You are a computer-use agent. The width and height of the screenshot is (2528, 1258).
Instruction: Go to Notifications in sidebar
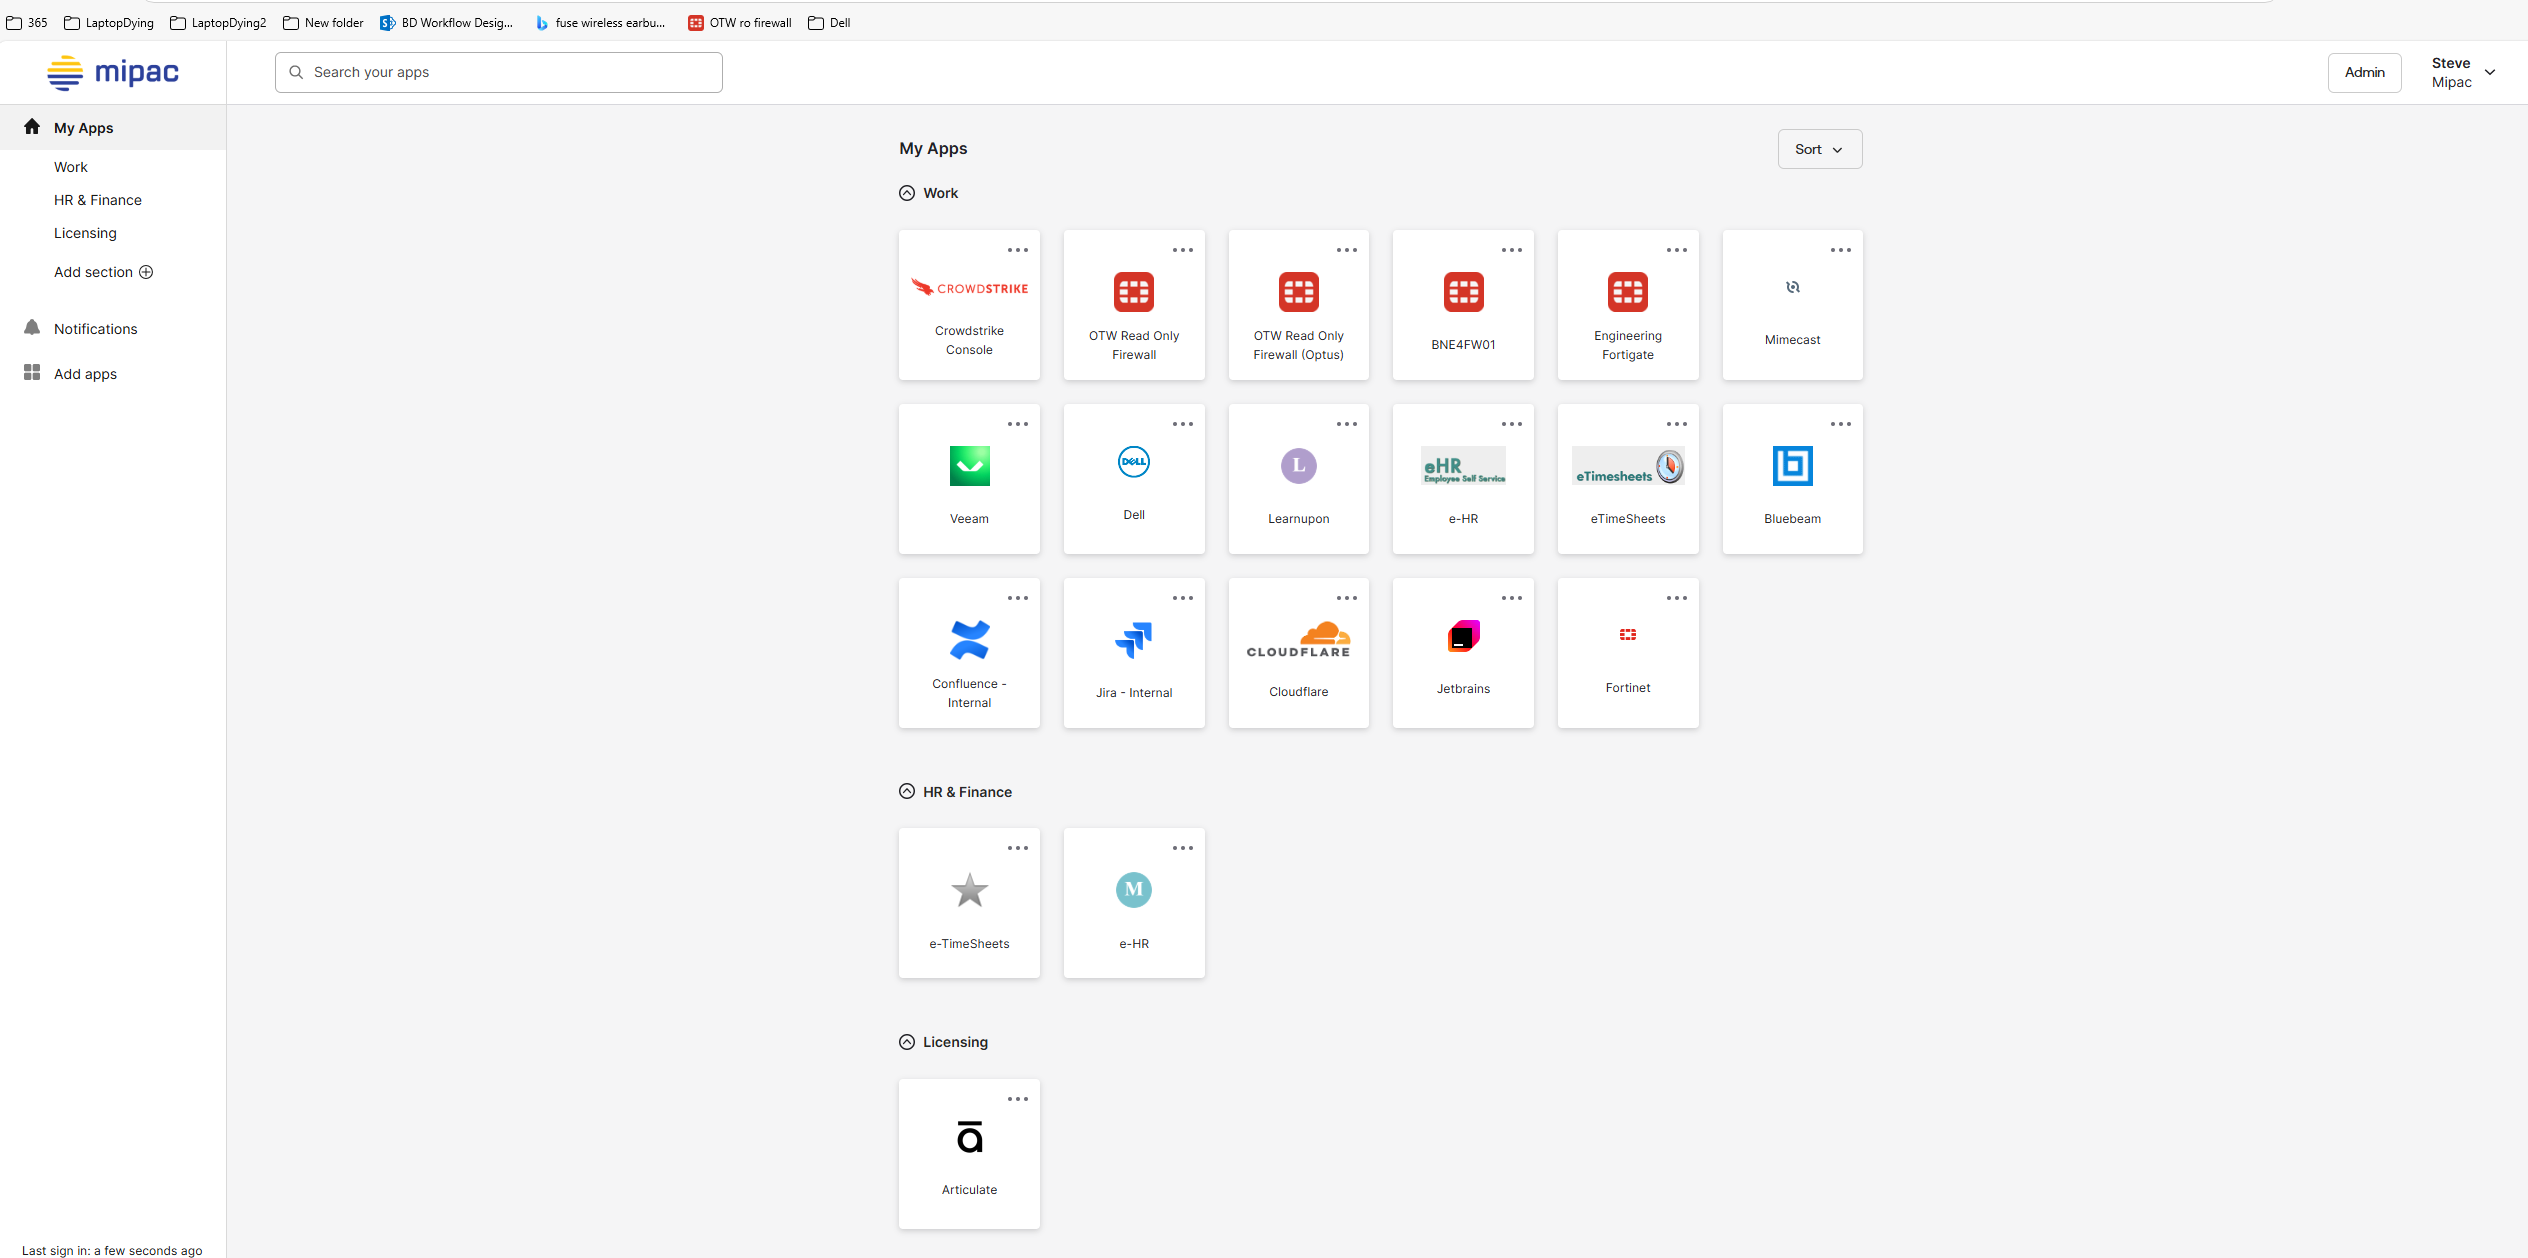(x=95, y=329)
